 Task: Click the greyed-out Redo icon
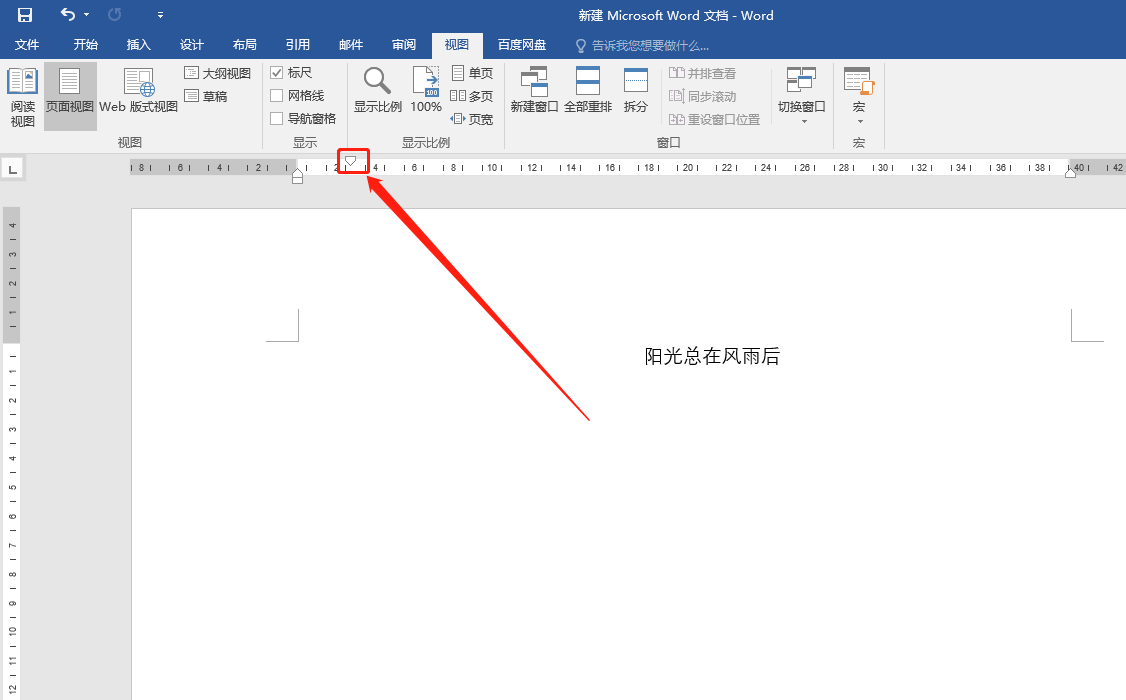click(114, 14)
